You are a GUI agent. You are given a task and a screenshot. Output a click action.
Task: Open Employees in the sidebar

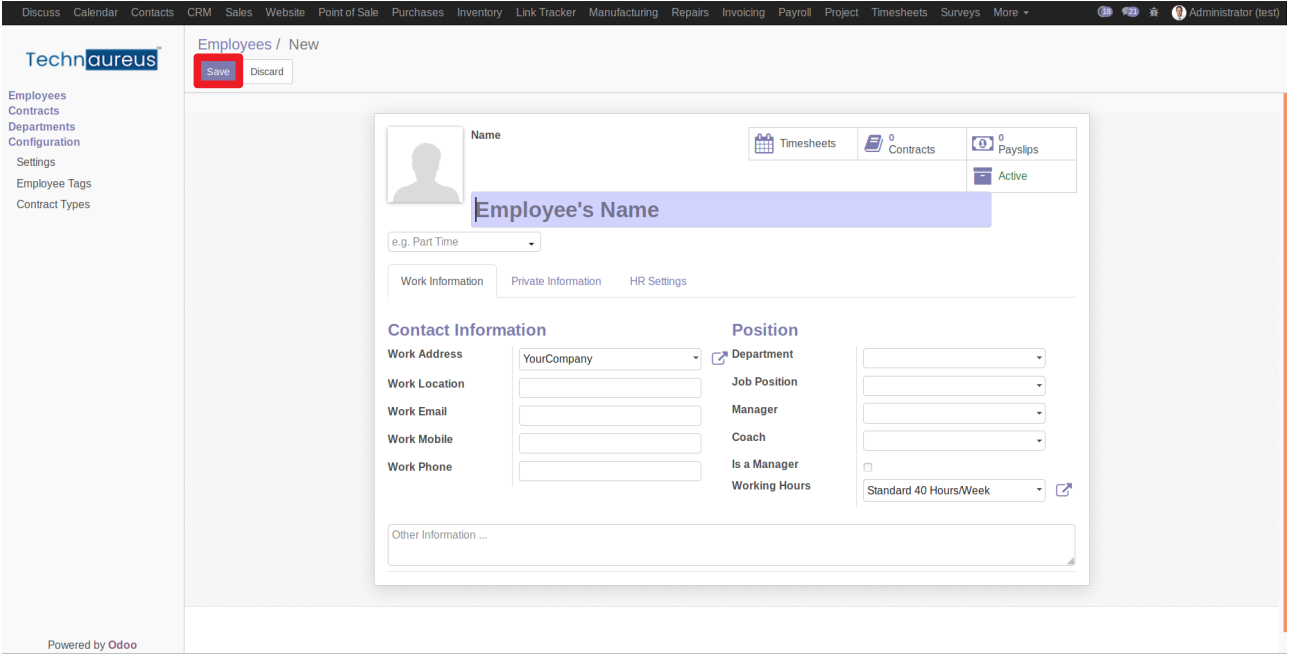[37, 96]
